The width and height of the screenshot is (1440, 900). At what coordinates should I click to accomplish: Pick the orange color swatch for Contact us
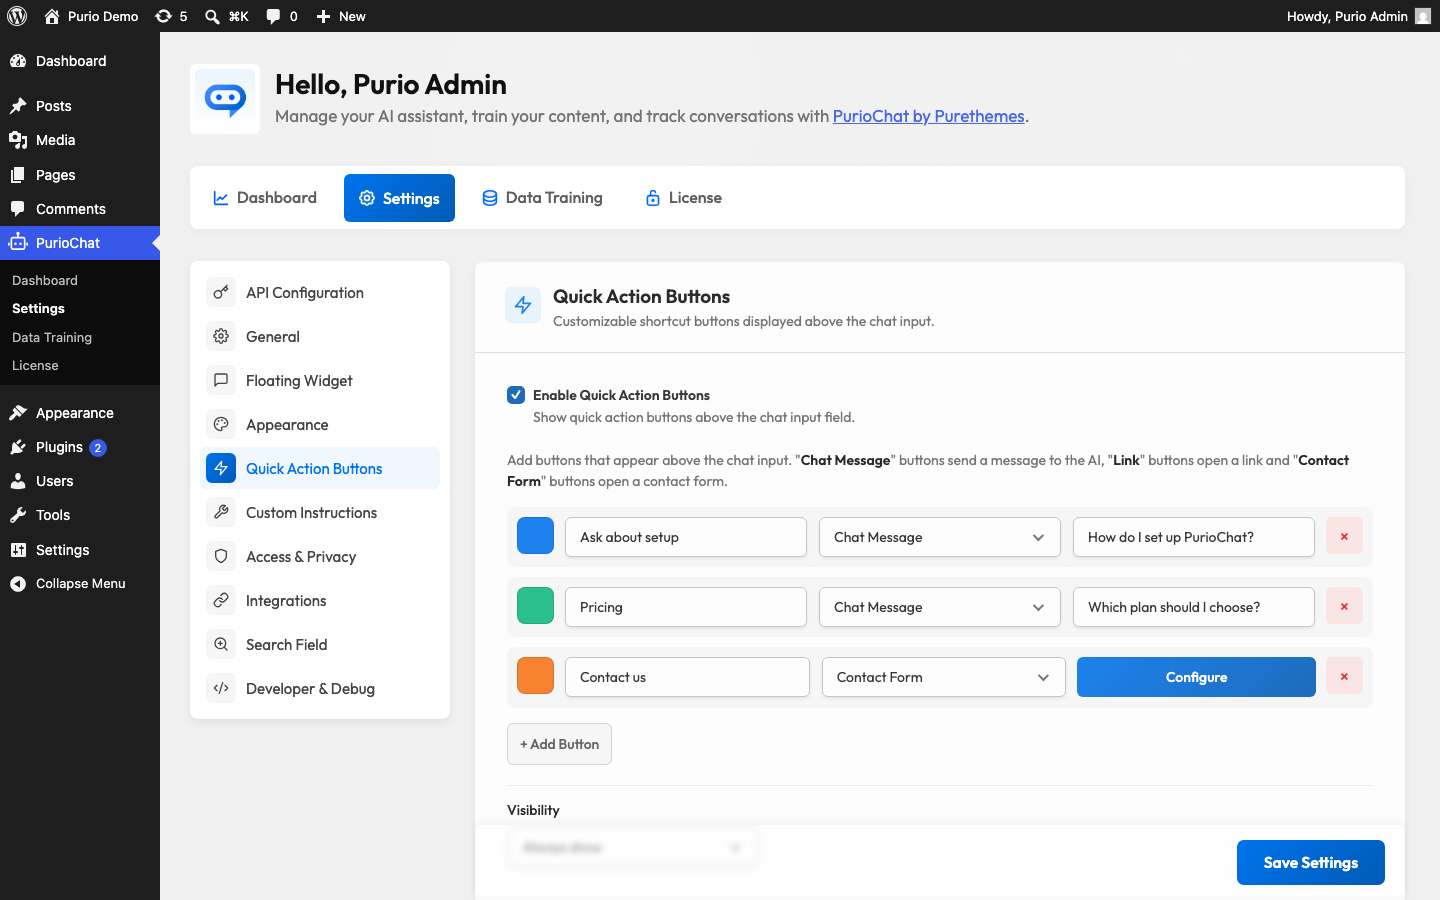535,676
